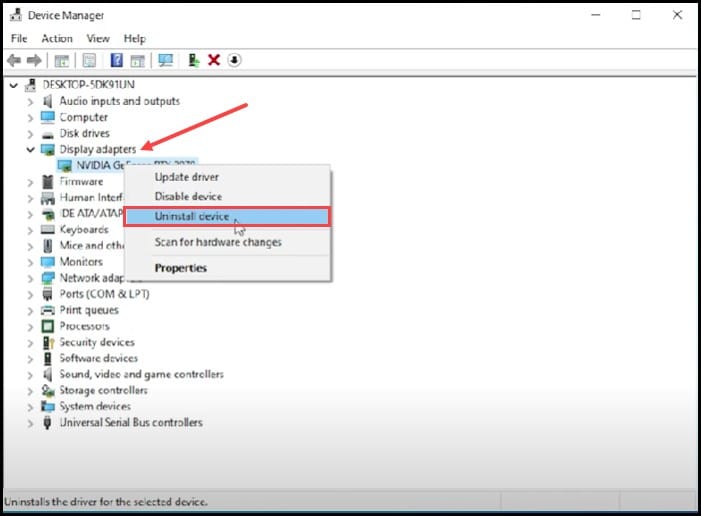701x516 pixels.
Task: Click the down-arrow Disable device toolbar icon
Action: (234, 61)
